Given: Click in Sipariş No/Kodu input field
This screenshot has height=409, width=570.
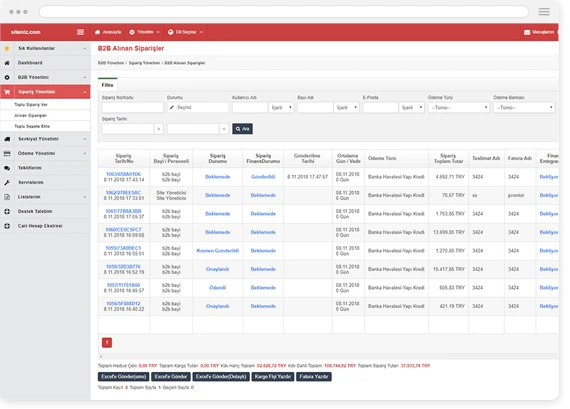Looking at the screenshot, I should [133, 108].
